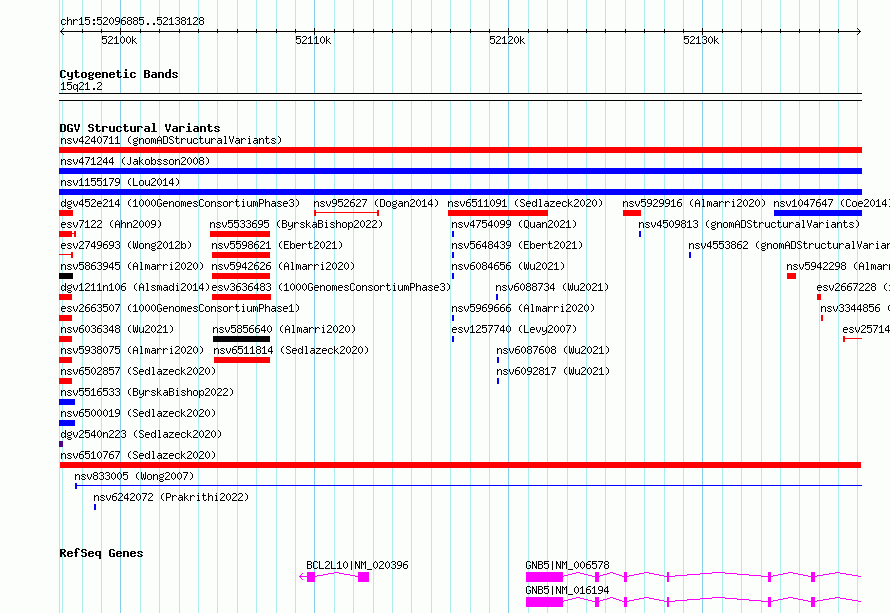
Task: Click the Cytogenetic Bands track title
Action: click(x=119, y=74)
